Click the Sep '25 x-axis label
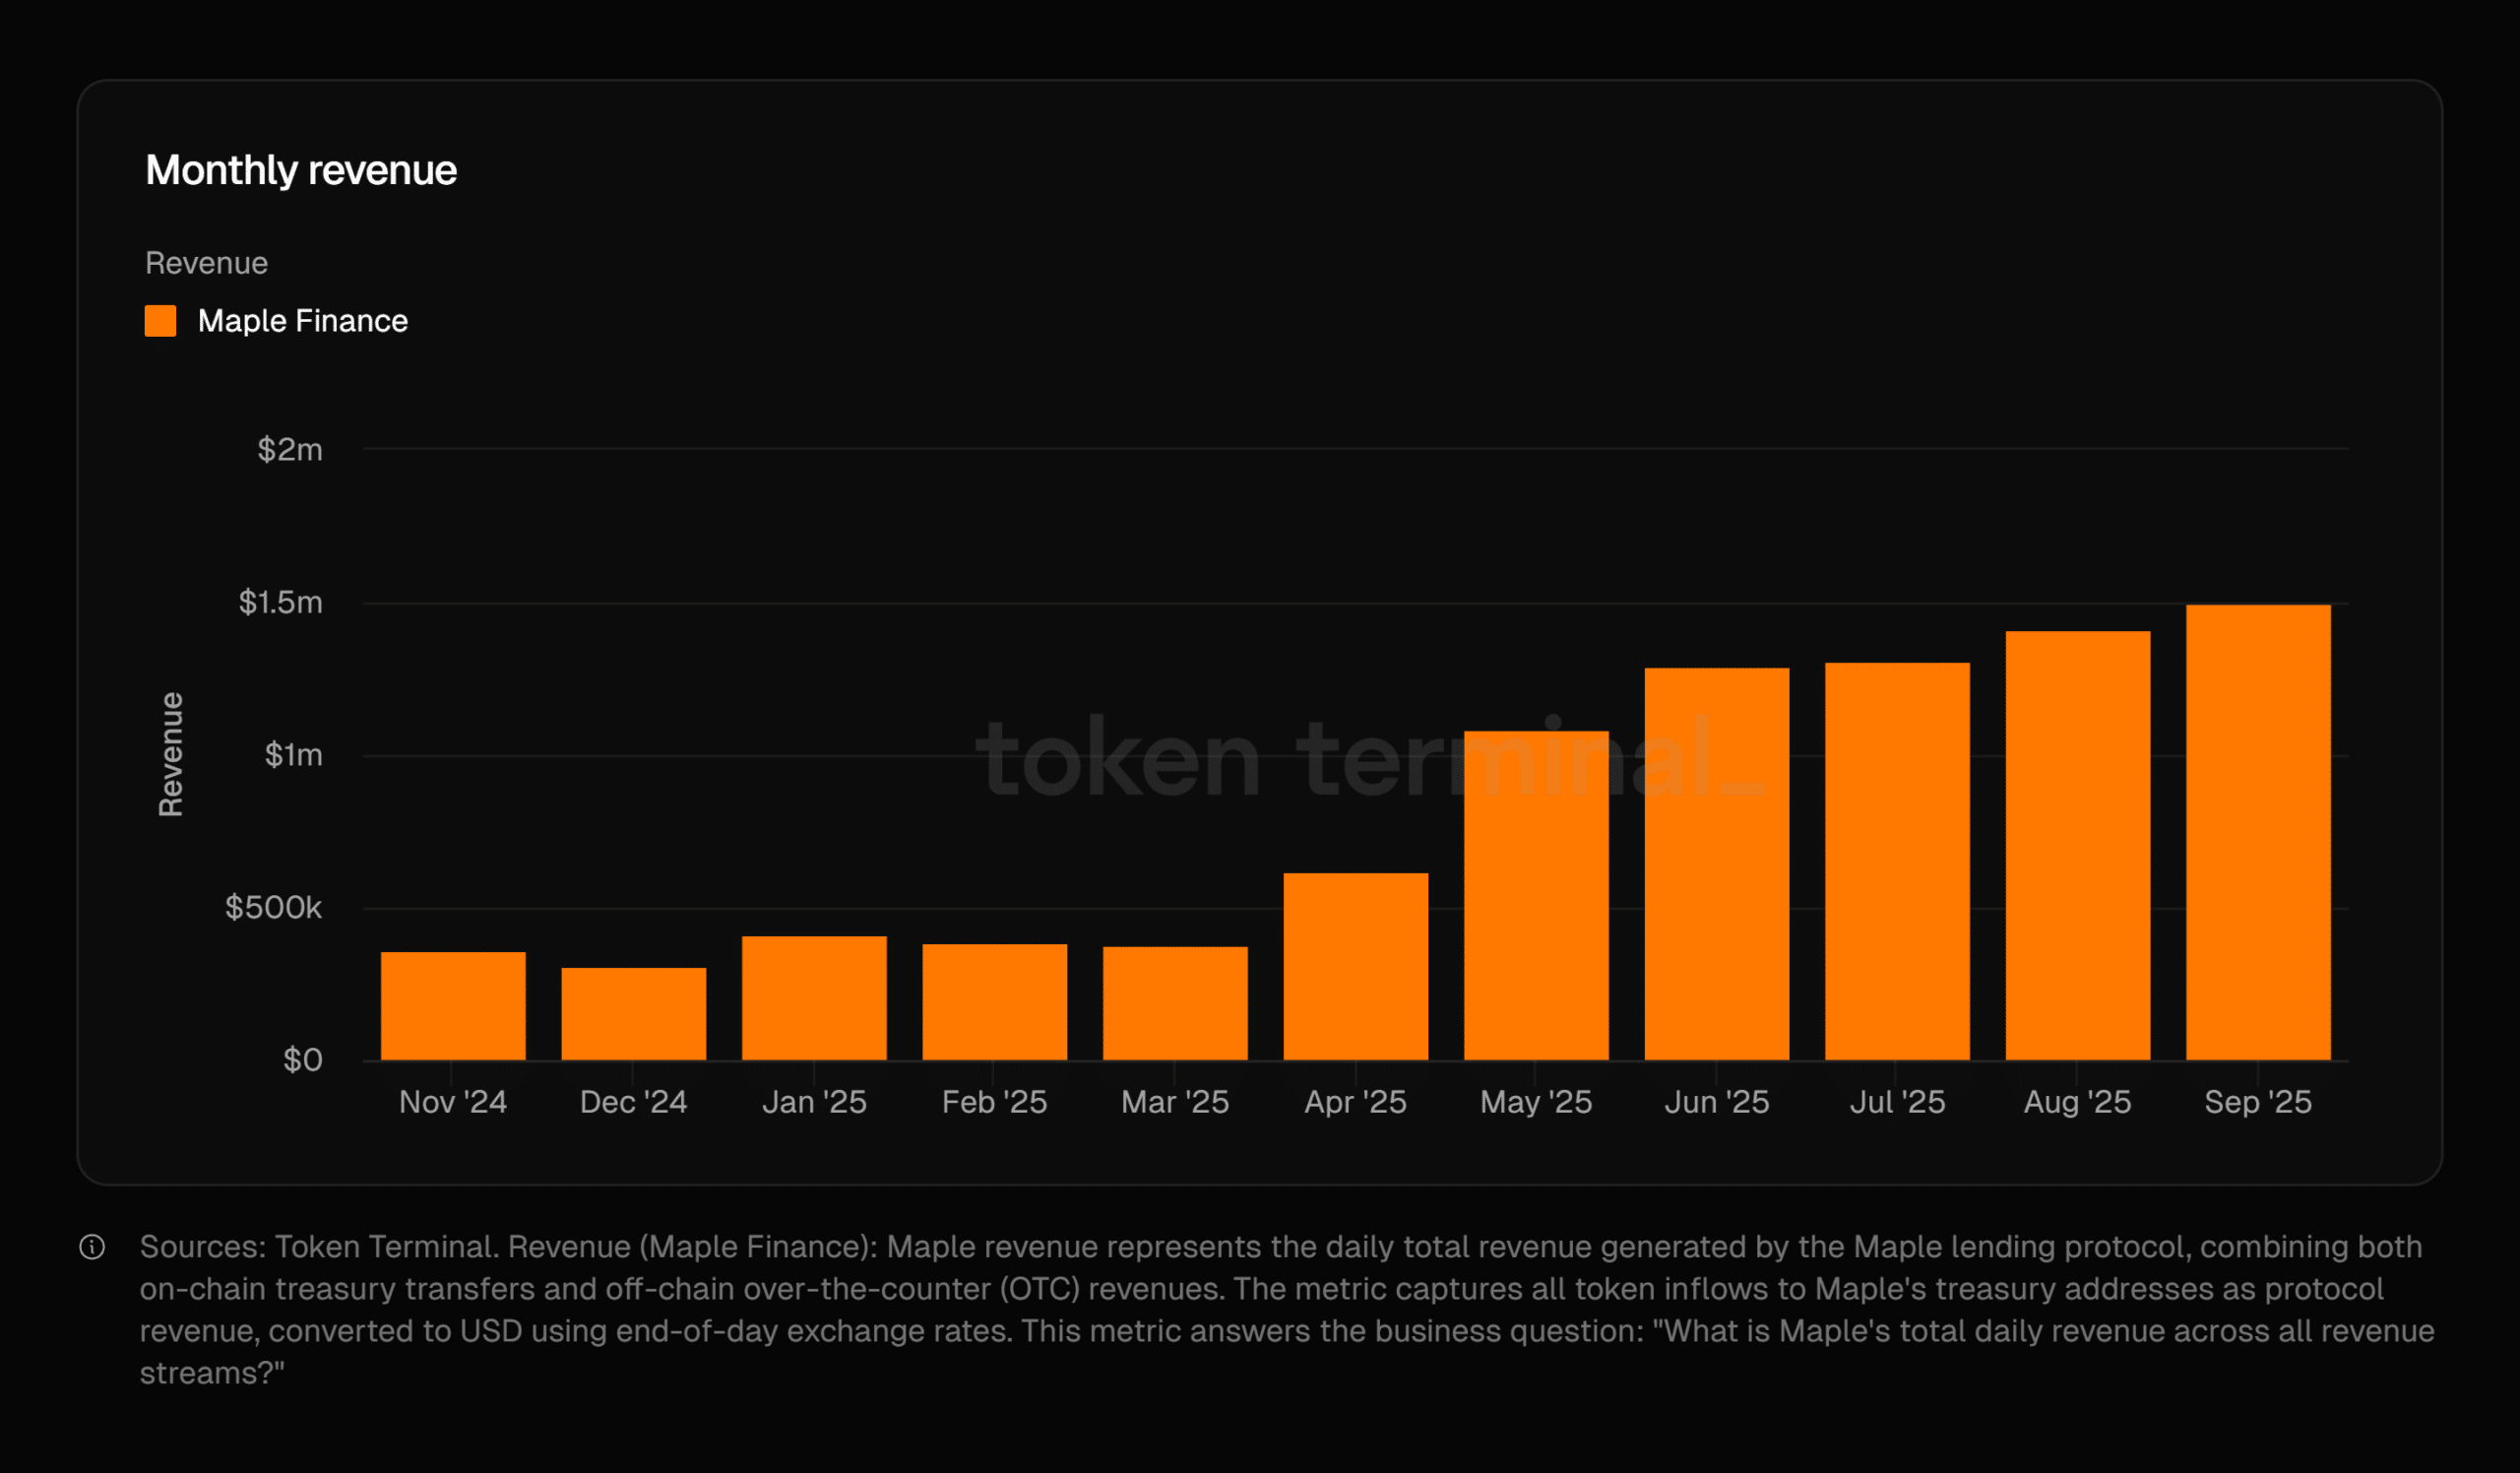Viewport: 2520px width, 1473px height. point(2258,1102)
